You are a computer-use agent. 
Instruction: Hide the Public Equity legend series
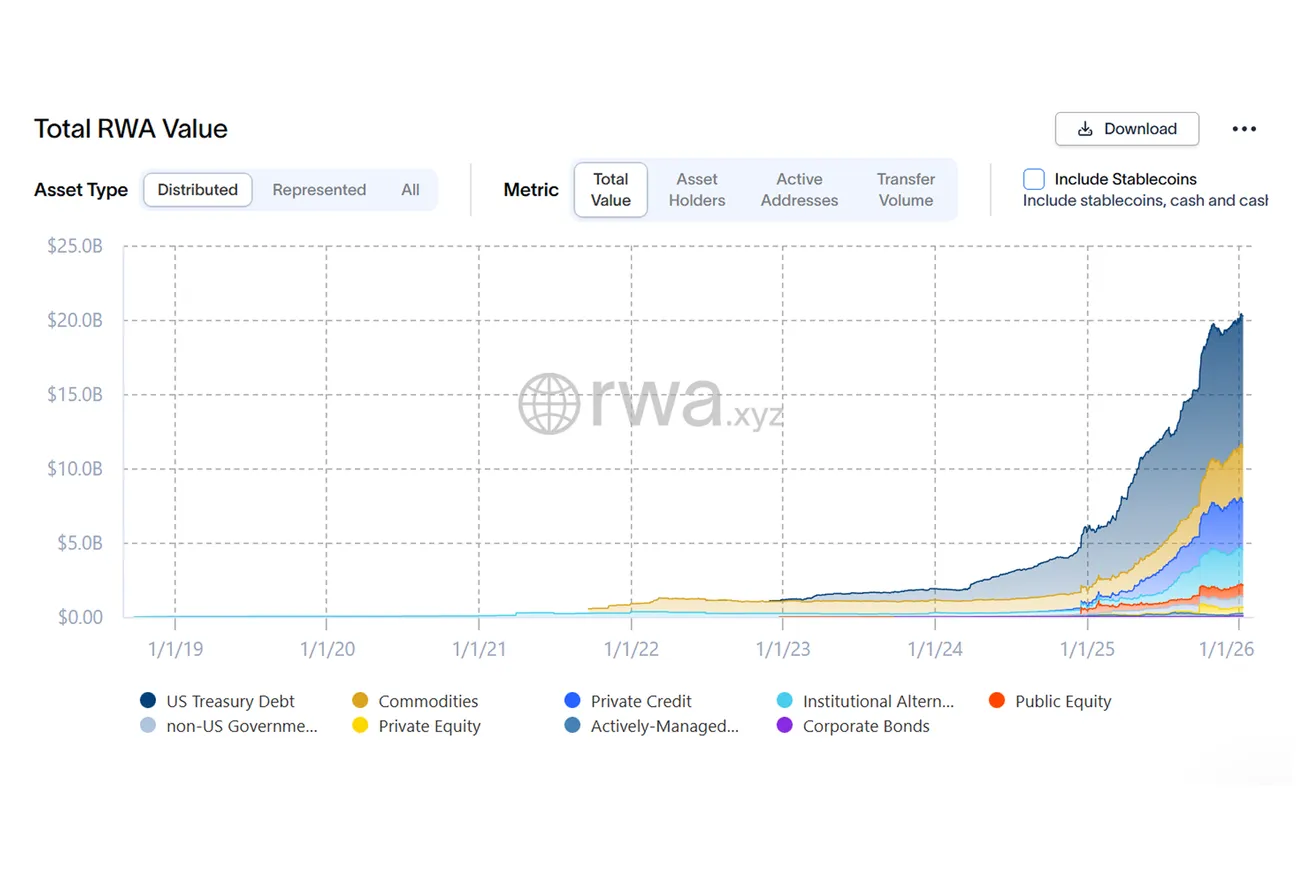coord(997,701)
